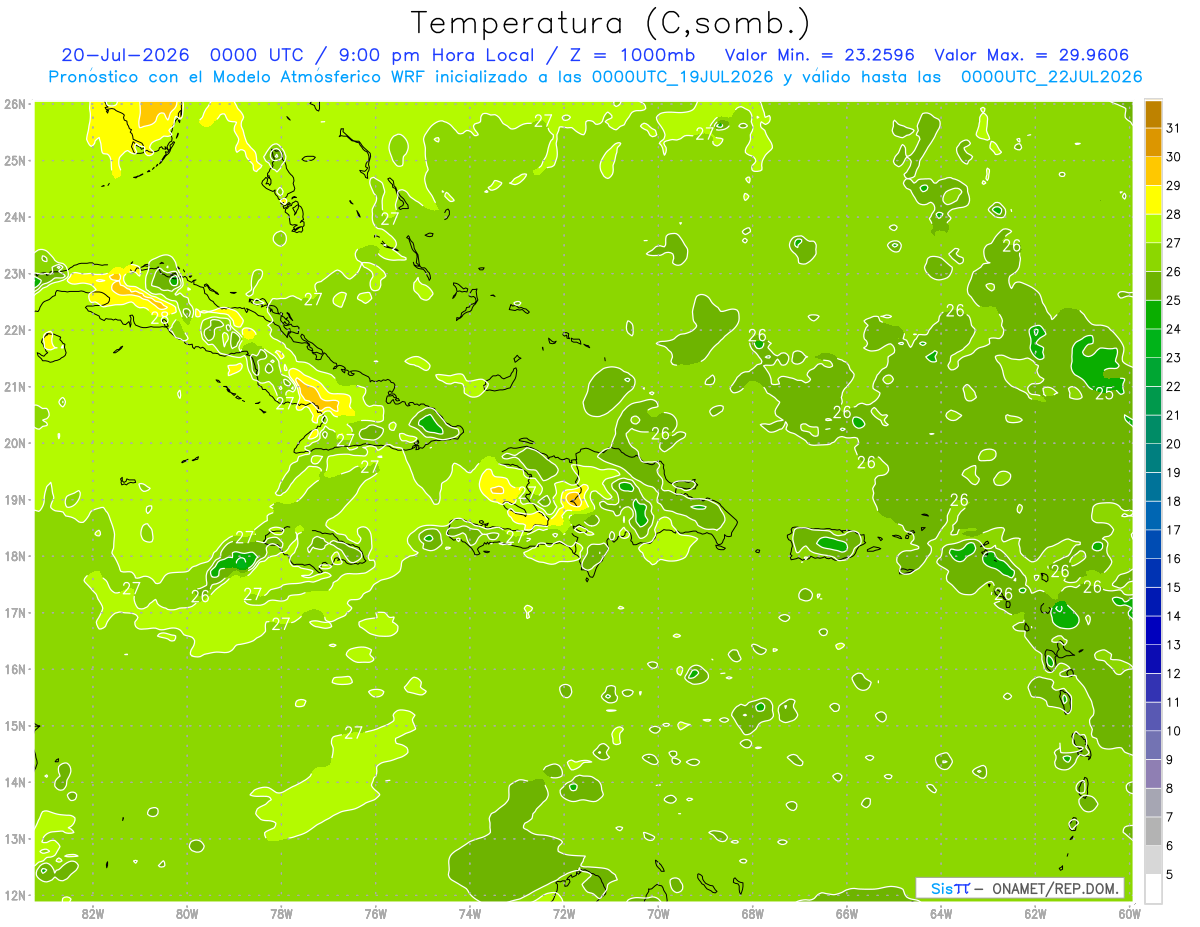
Task: Click the "20N" latitude axis label
Action: pos(14,443)
